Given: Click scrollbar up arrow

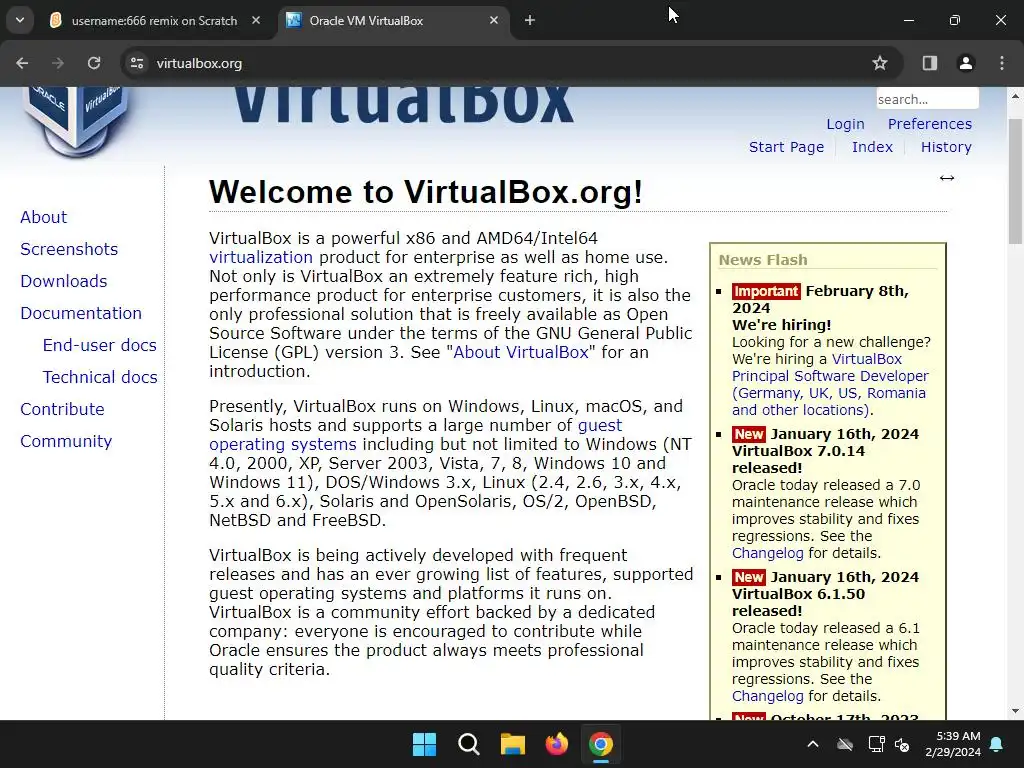Looking at the screenshot, I should tap(1016, 96).
